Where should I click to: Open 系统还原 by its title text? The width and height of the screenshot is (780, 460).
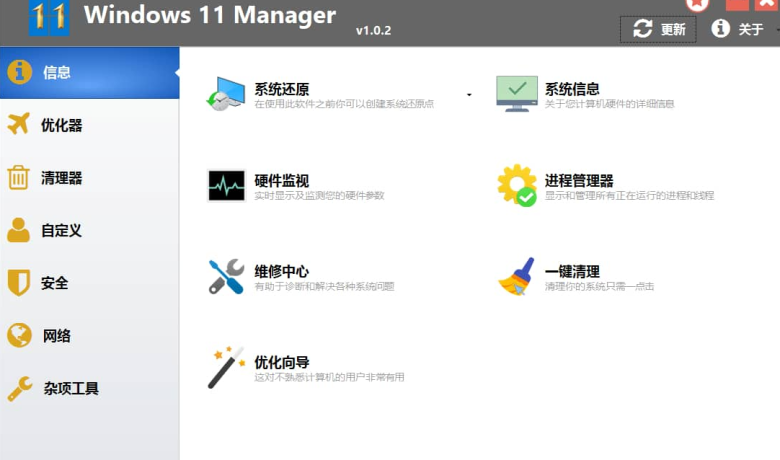tap(282, 90)
